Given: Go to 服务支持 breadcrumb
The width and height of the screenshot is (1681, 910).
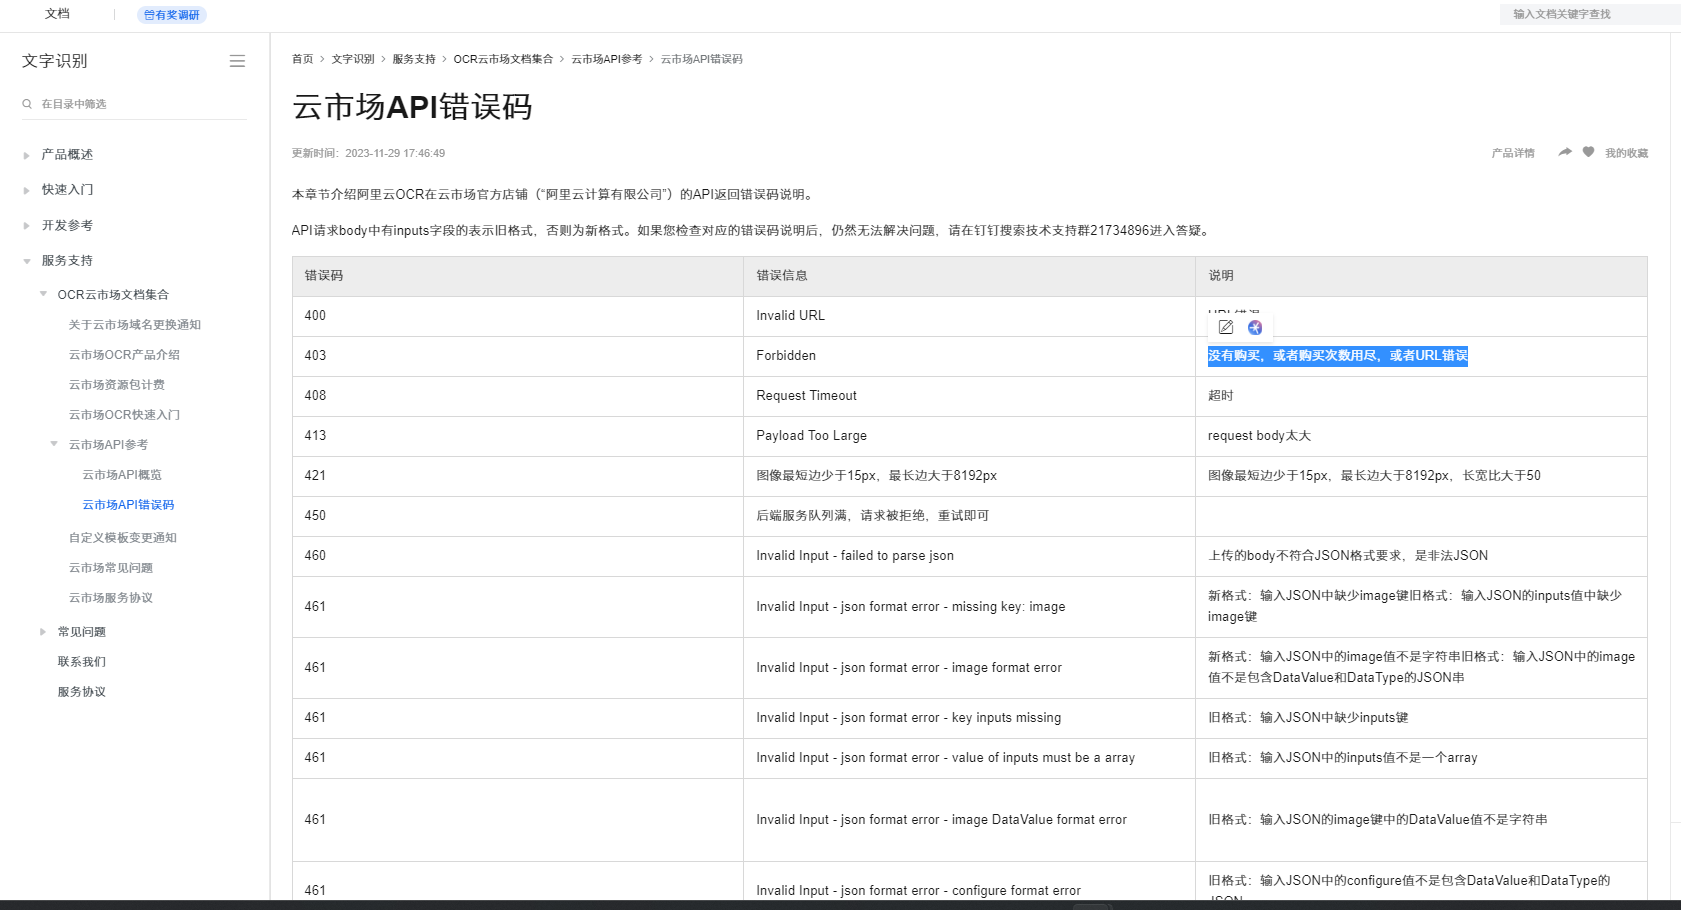Looking at the screenshot, I should (x=414, y=59).
